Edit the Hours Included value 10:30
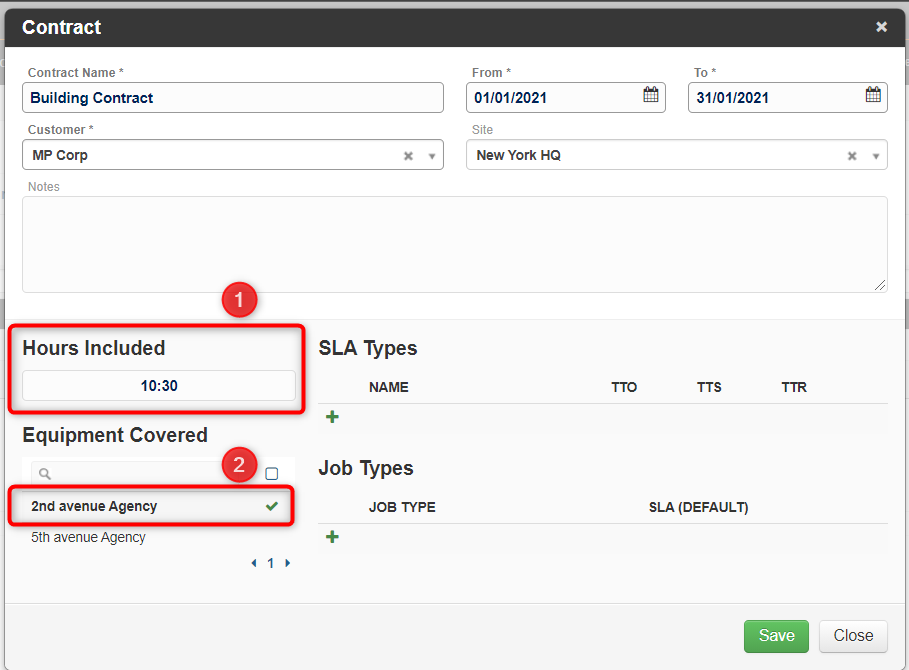Image resolution: width=909 pixels, height=670 pixels. tap(159, 385)
